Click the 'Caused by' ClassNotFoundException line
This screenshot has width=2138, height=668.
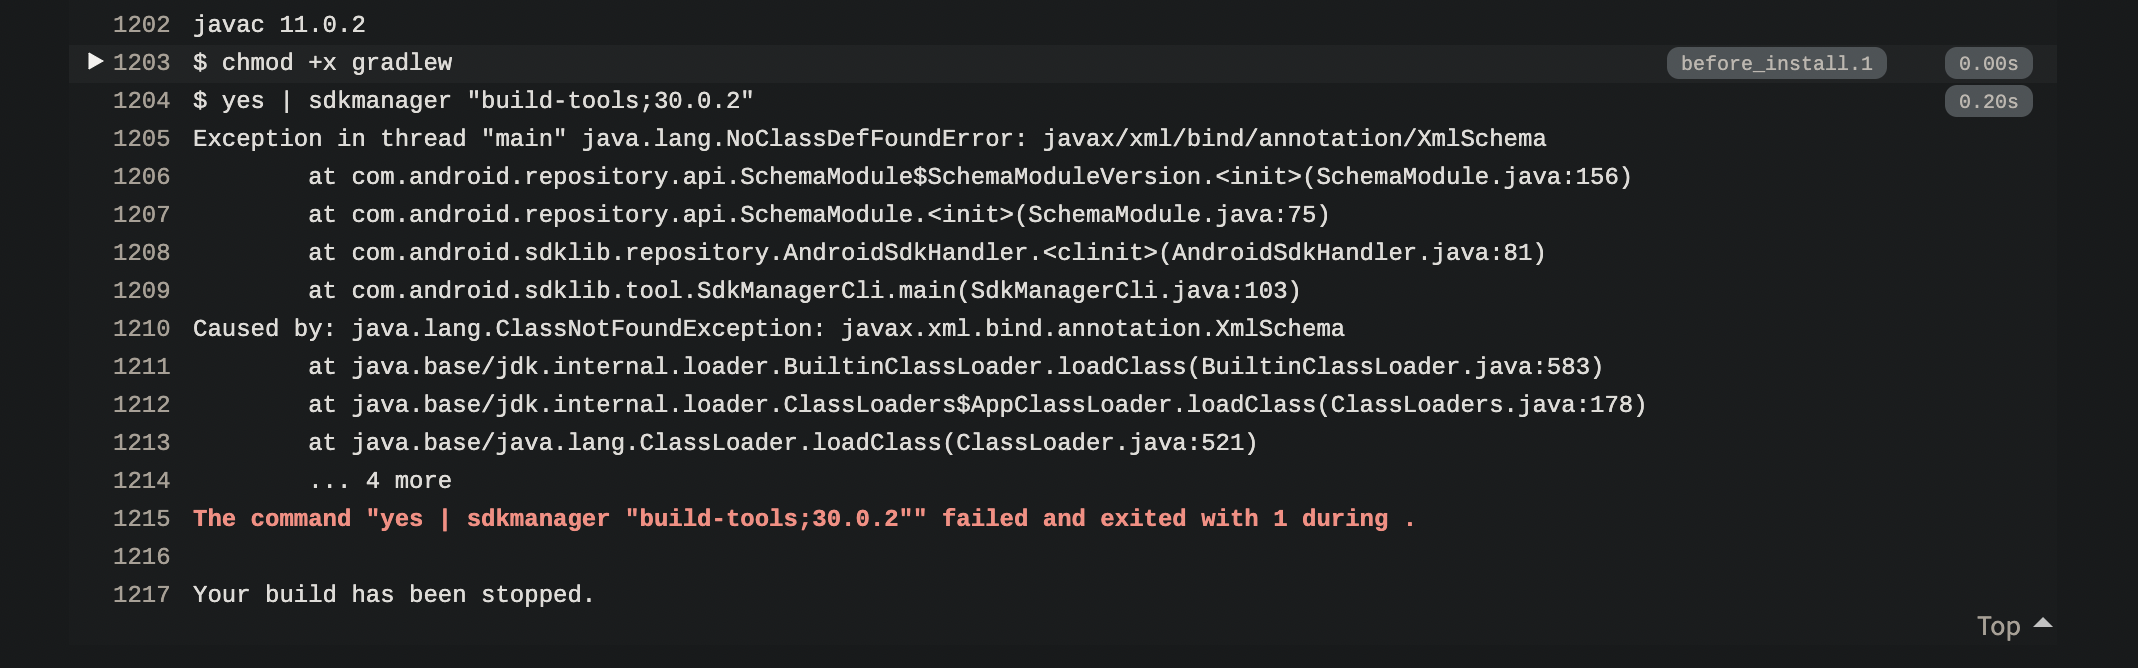point(769,329)
